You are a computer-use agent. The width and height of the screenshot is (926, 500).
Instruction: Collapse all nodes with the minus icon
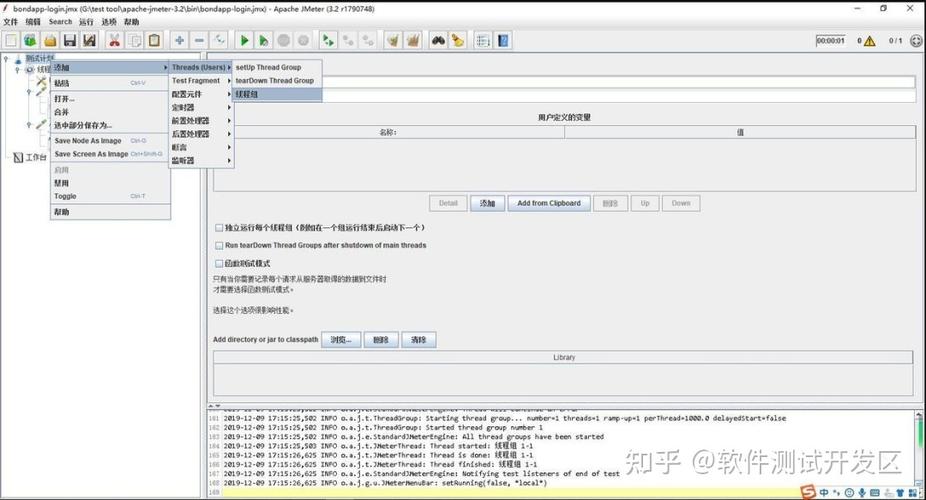[x=199, y=40]
